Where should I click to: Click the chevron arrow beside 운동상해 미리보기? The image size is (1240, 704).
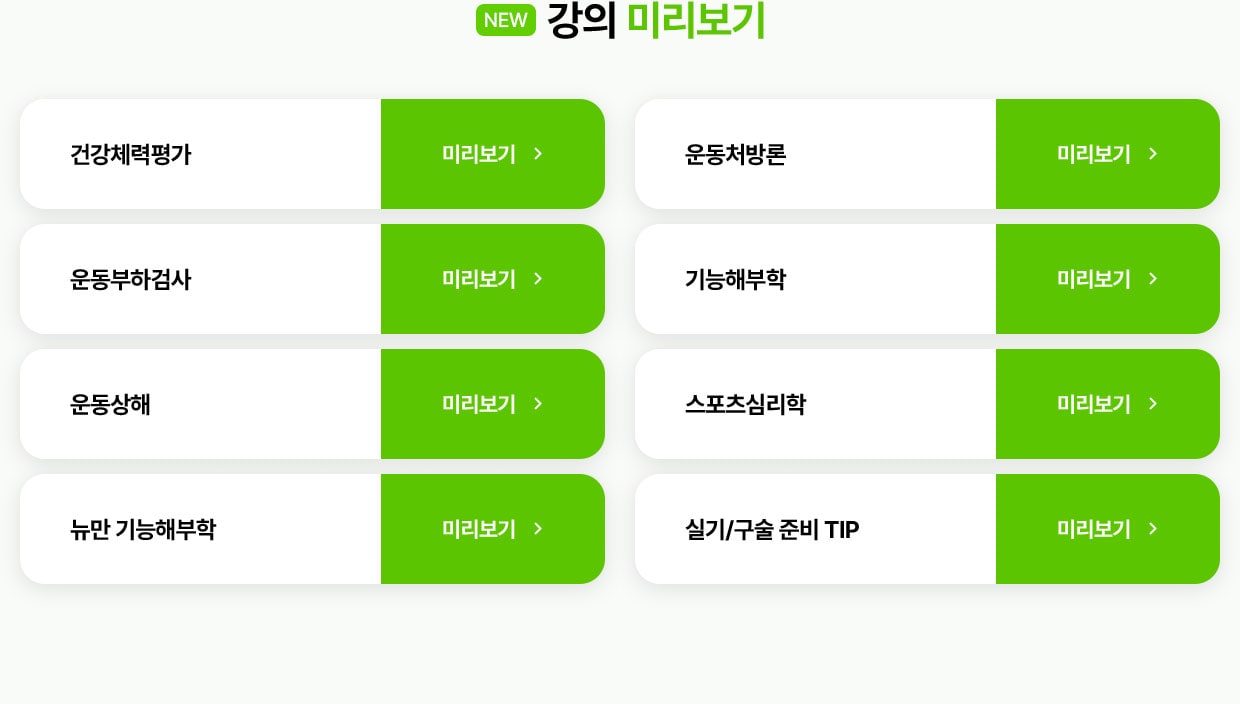click(x=537, y=404)
